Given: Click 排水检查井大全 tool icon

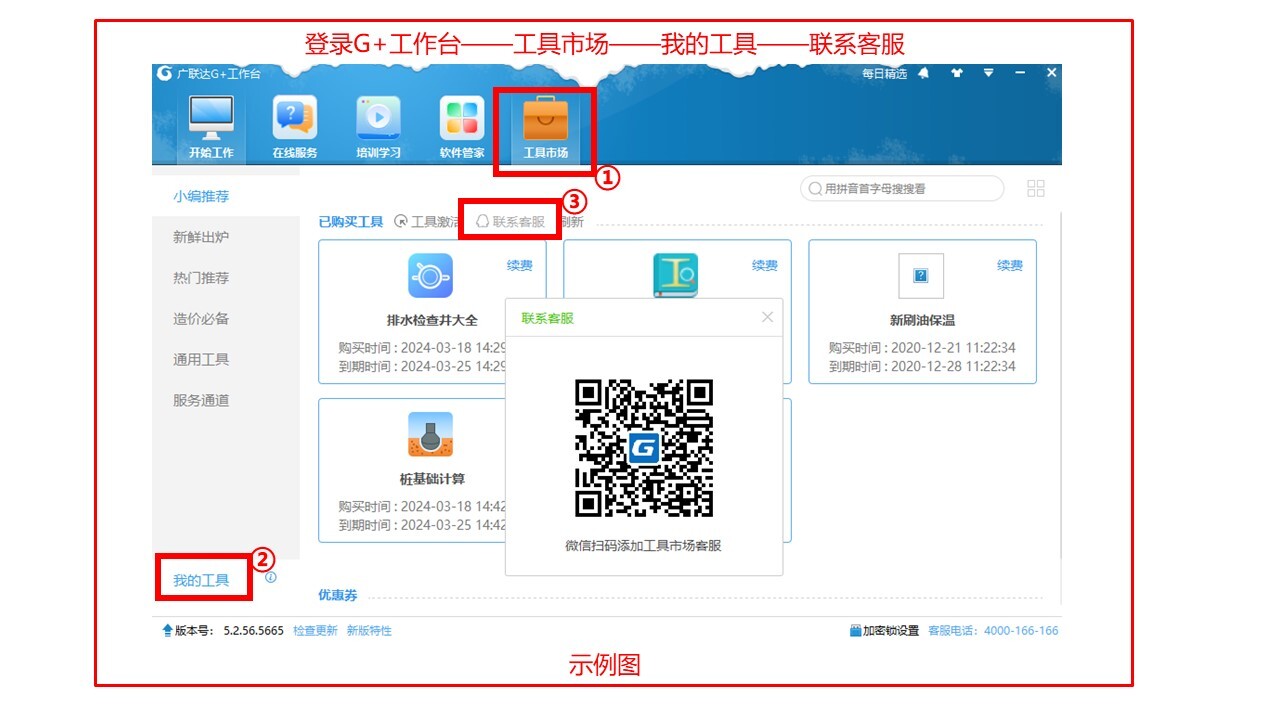Looking at the screenshot, I should click(430, 275).
